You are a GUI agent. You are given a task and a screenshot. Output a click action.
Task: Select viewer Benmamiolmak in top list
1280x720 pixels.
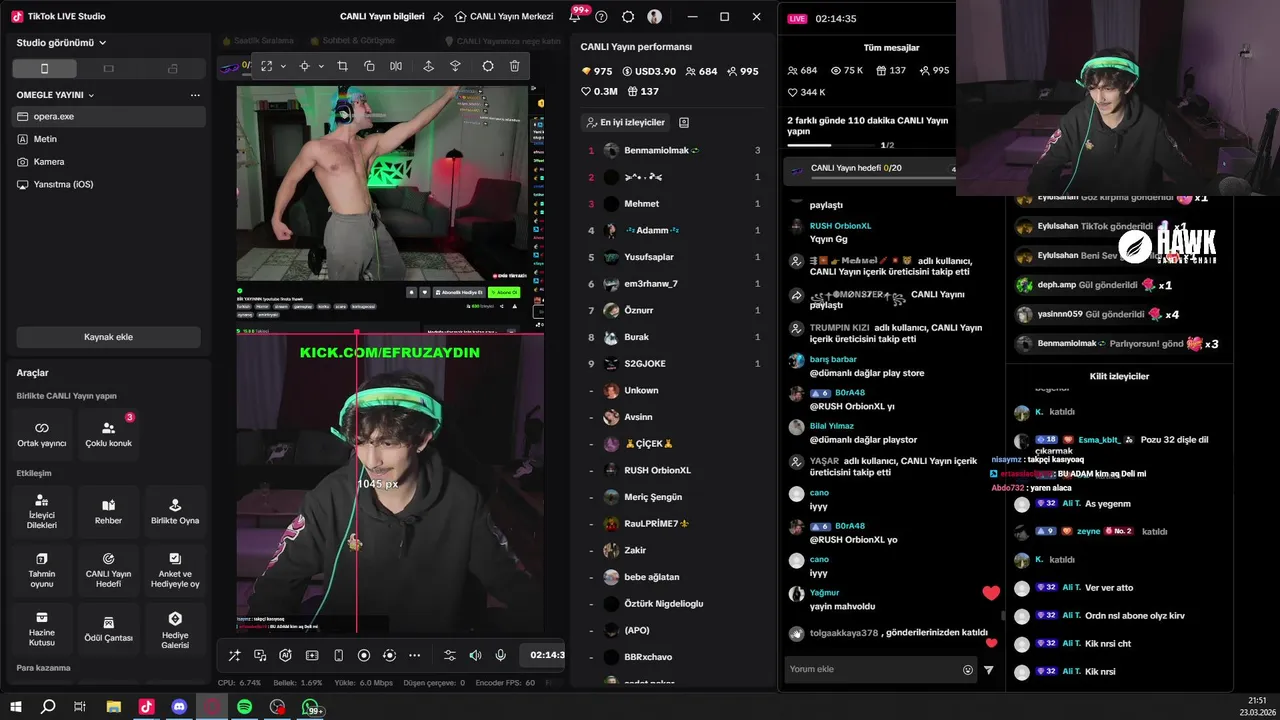(x=673, y=150)
